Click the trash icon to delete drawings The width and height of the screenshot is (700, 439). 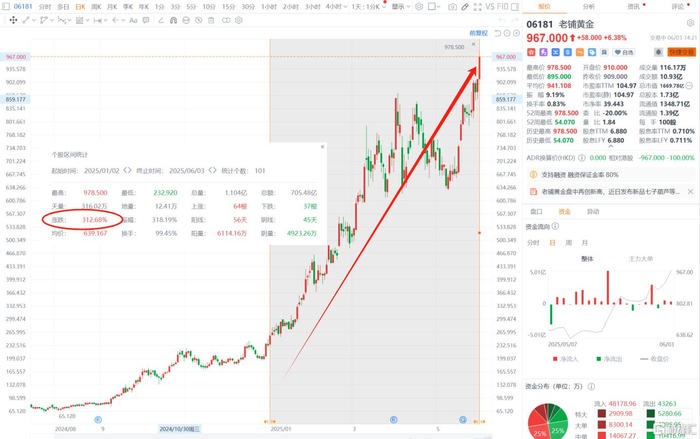(211, 21)
